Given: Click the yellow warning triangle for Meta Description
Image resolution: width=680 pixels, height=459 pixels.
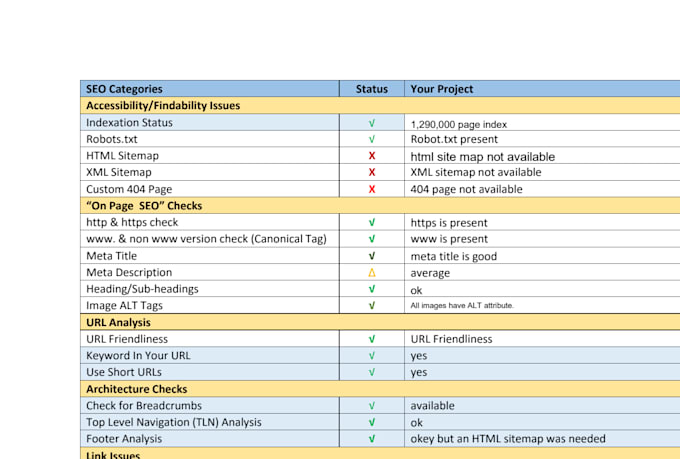Looking at the screenshot, I should click(372, 272).
